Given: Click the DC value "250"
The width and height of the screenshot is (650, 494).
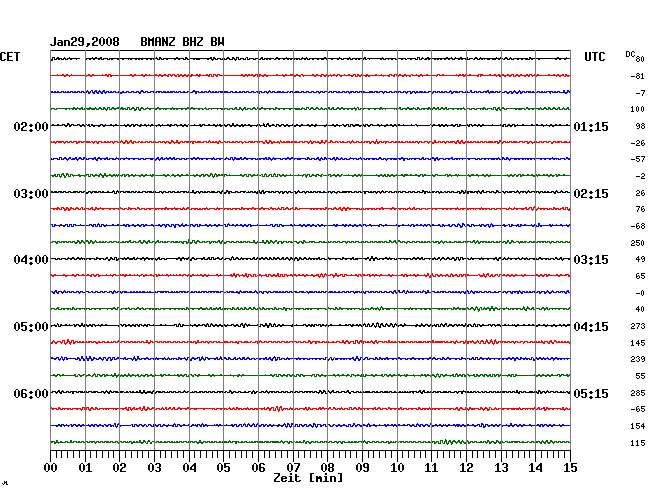Looking at the screenshot, I should pyautogui.click(x=638, y=243).
